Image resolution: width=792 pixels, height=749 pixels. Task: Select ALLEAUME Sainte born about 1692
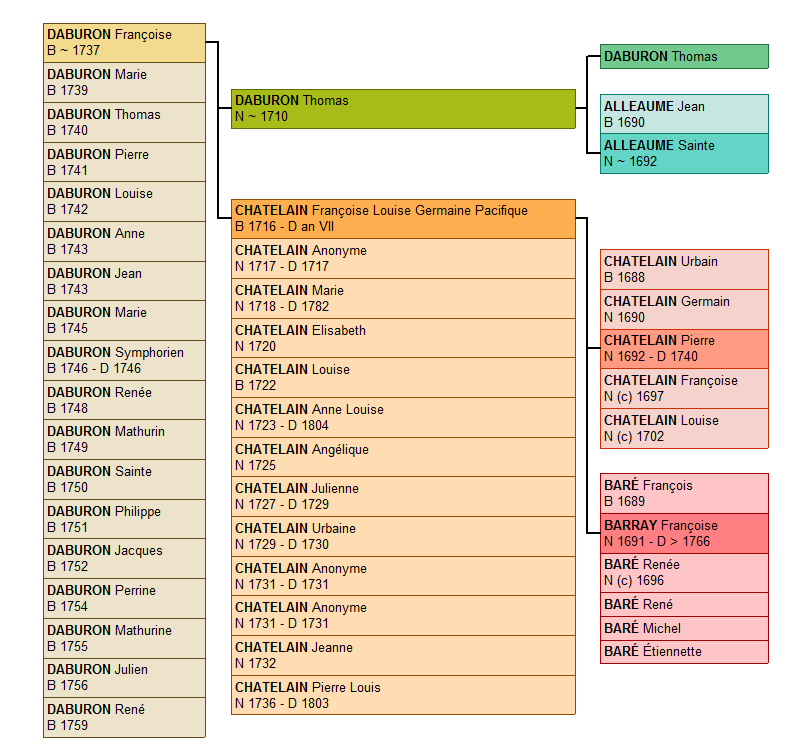click(x=684, y=154)
